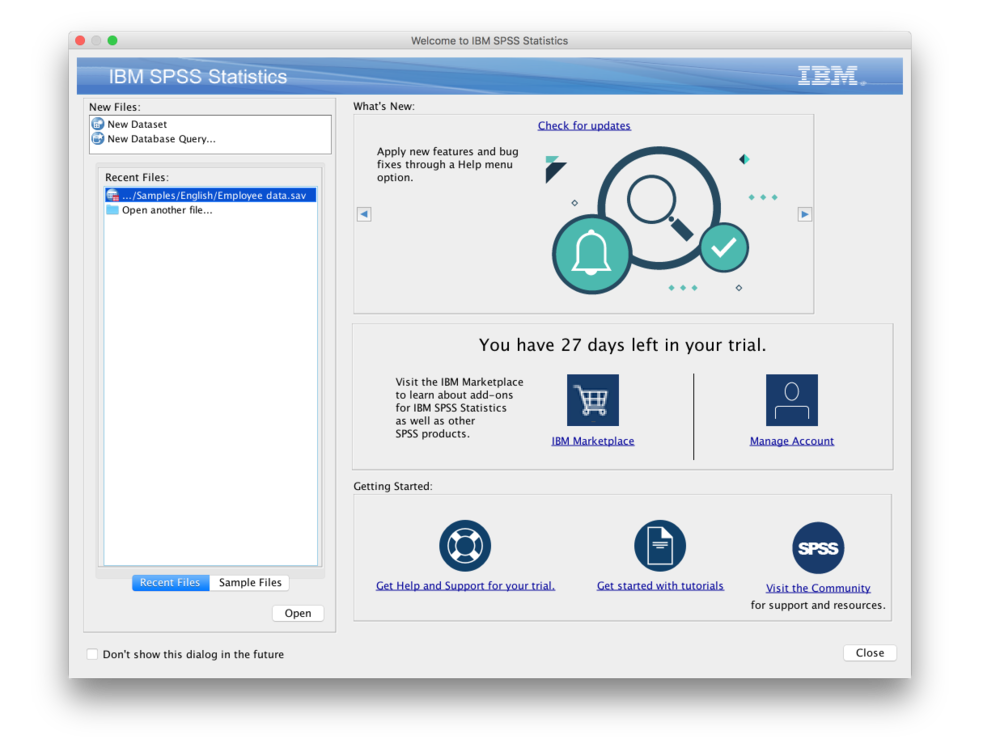Screen dimensions: 1000x739
Task: Click the New Database Query icon
Action: click(x=98, y=139)
